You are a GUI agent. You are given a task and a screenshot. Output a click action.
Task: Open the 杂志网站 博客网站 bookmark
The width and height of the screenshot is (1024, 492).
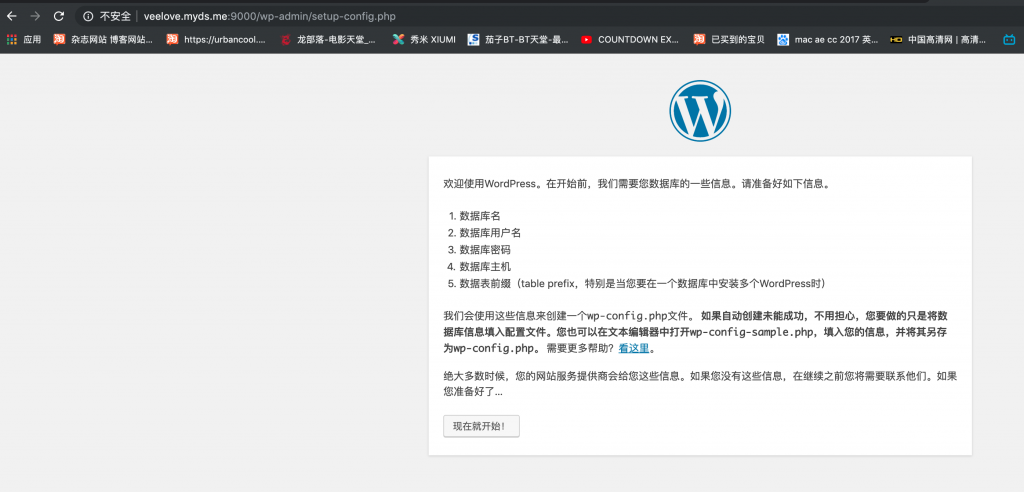pos(103,39)
